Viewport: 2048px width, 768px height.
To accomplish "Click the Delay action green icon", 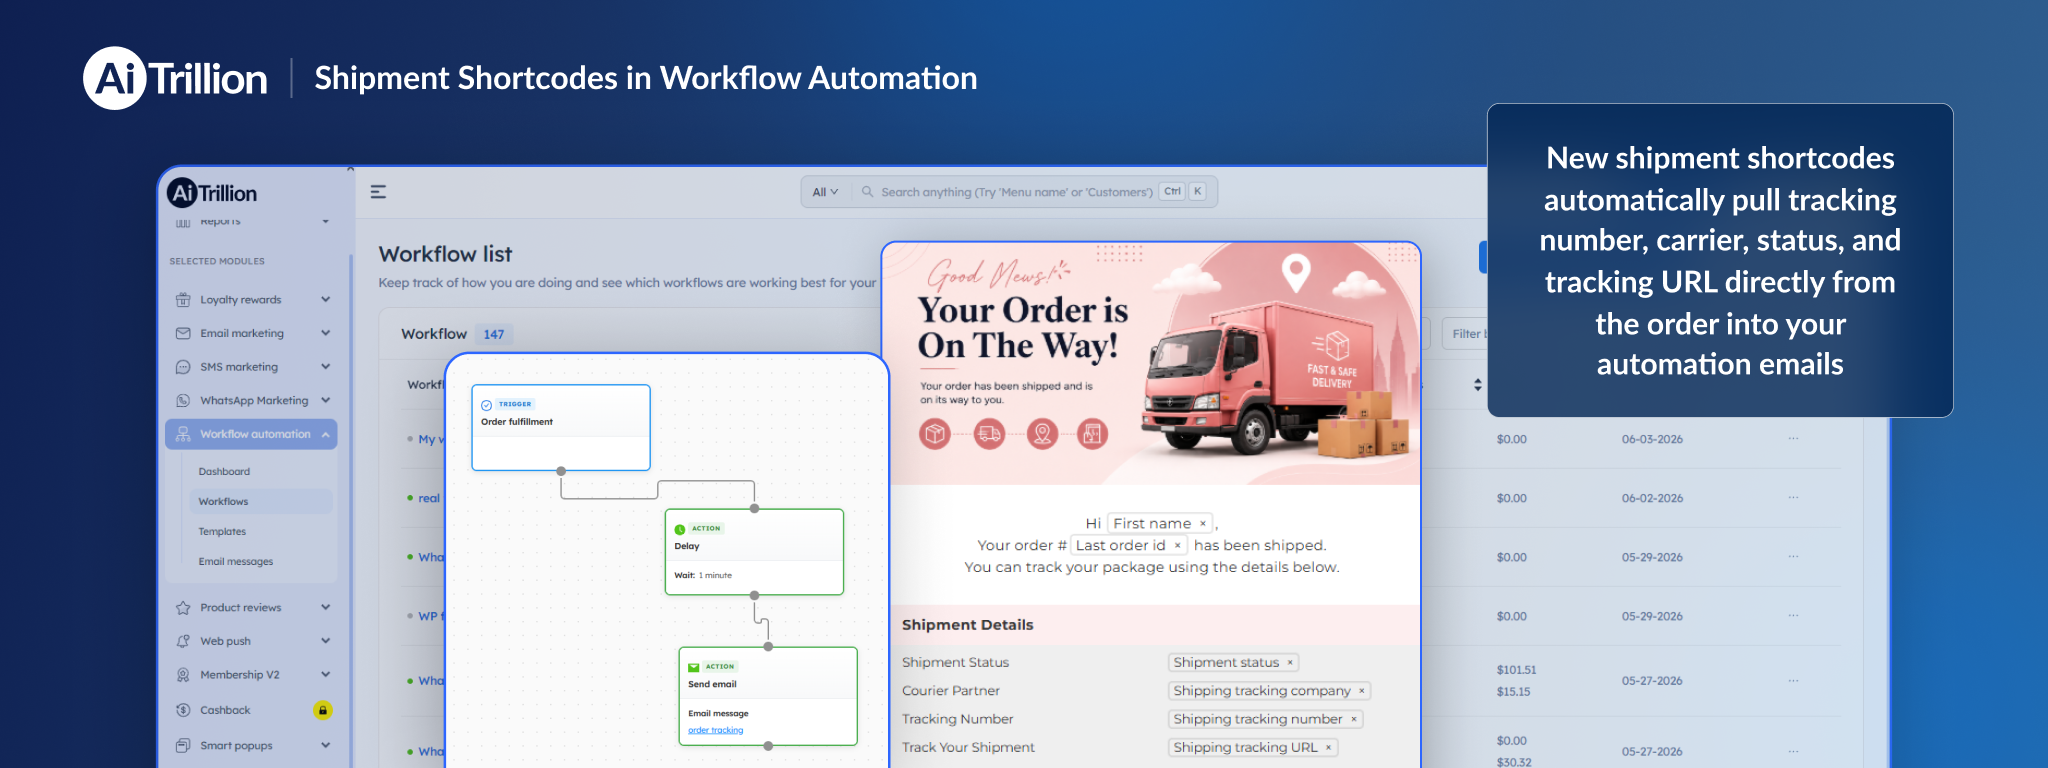I will pos(680,529).
